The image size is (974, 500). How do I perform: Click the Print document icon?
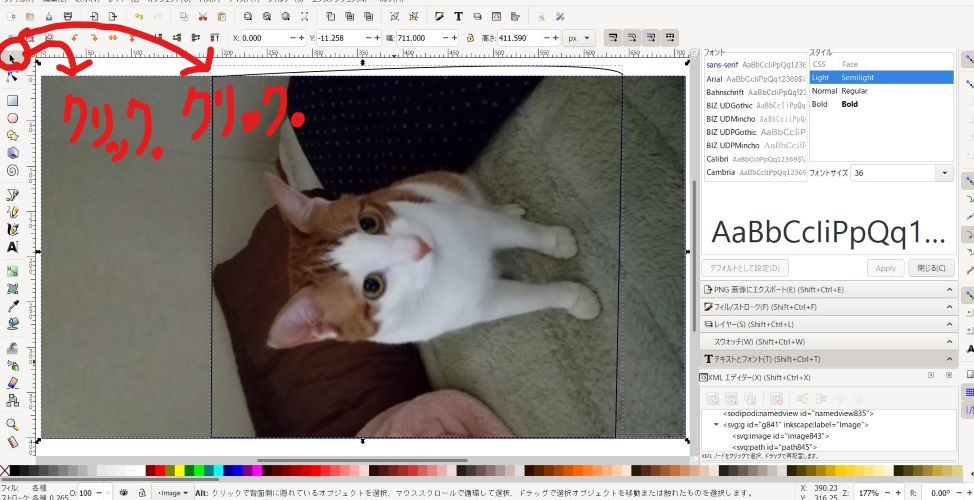point(68,17)
